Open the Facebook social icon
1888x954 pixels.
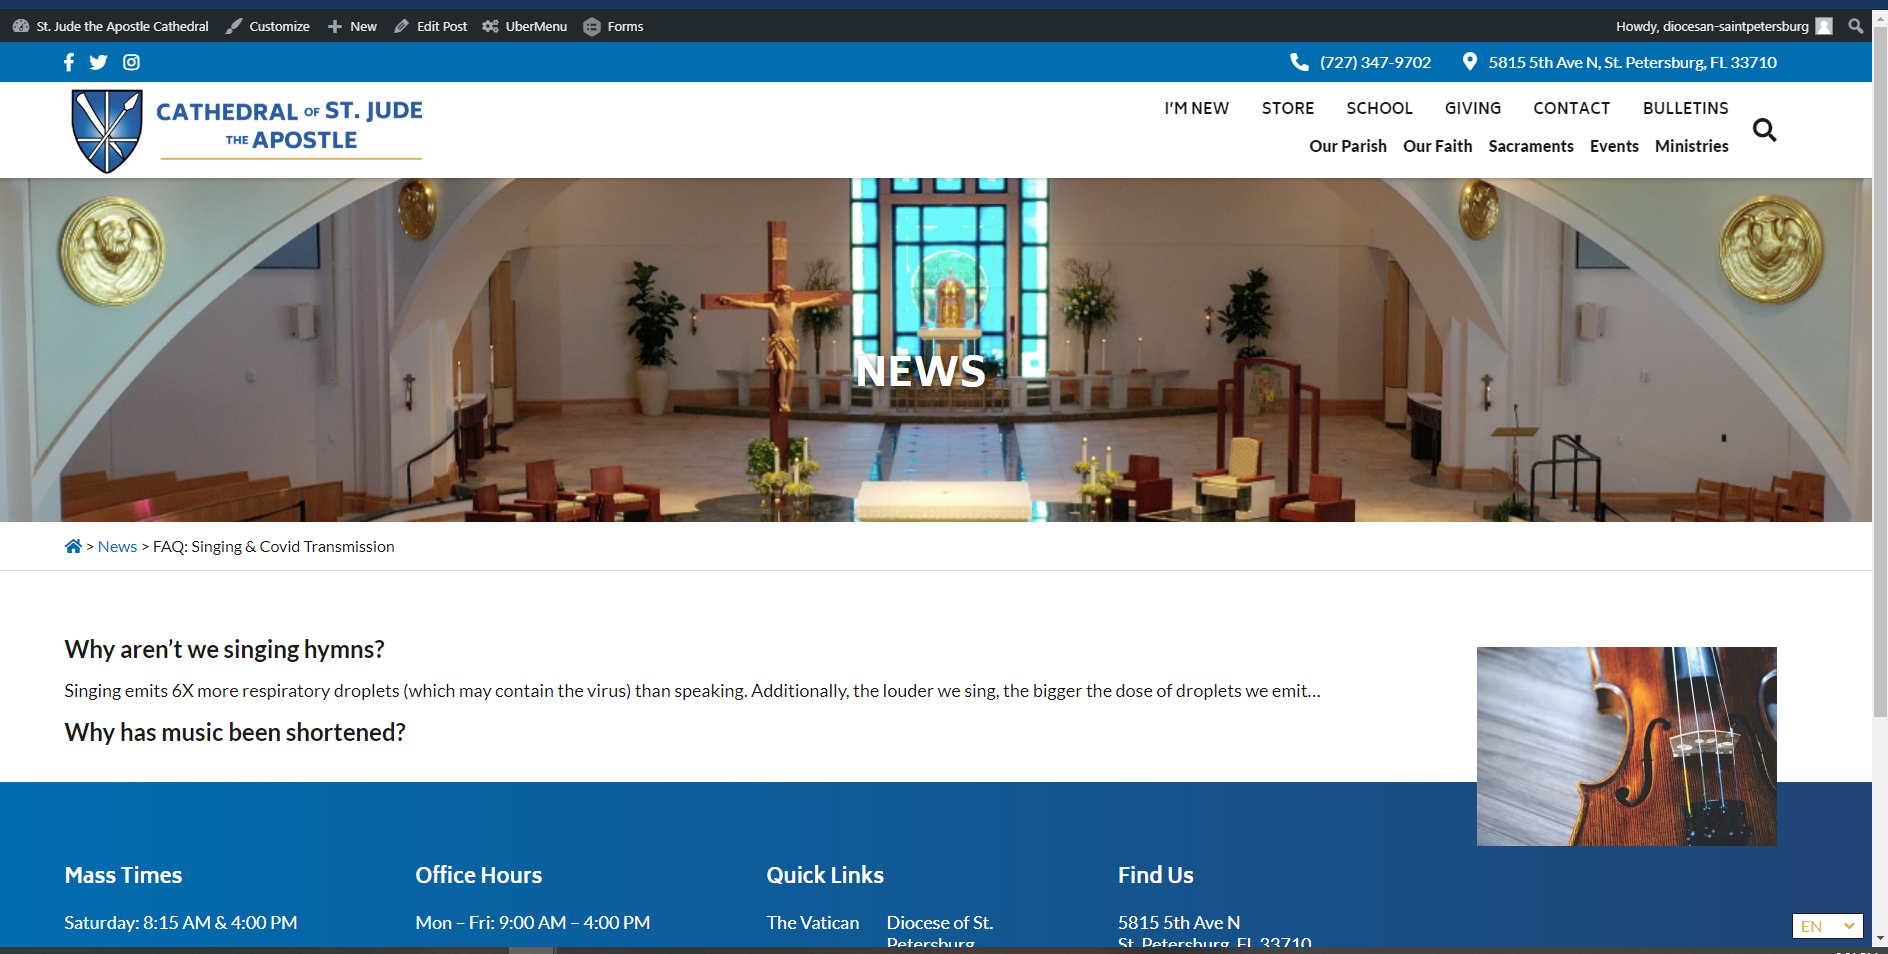point(69,62)
